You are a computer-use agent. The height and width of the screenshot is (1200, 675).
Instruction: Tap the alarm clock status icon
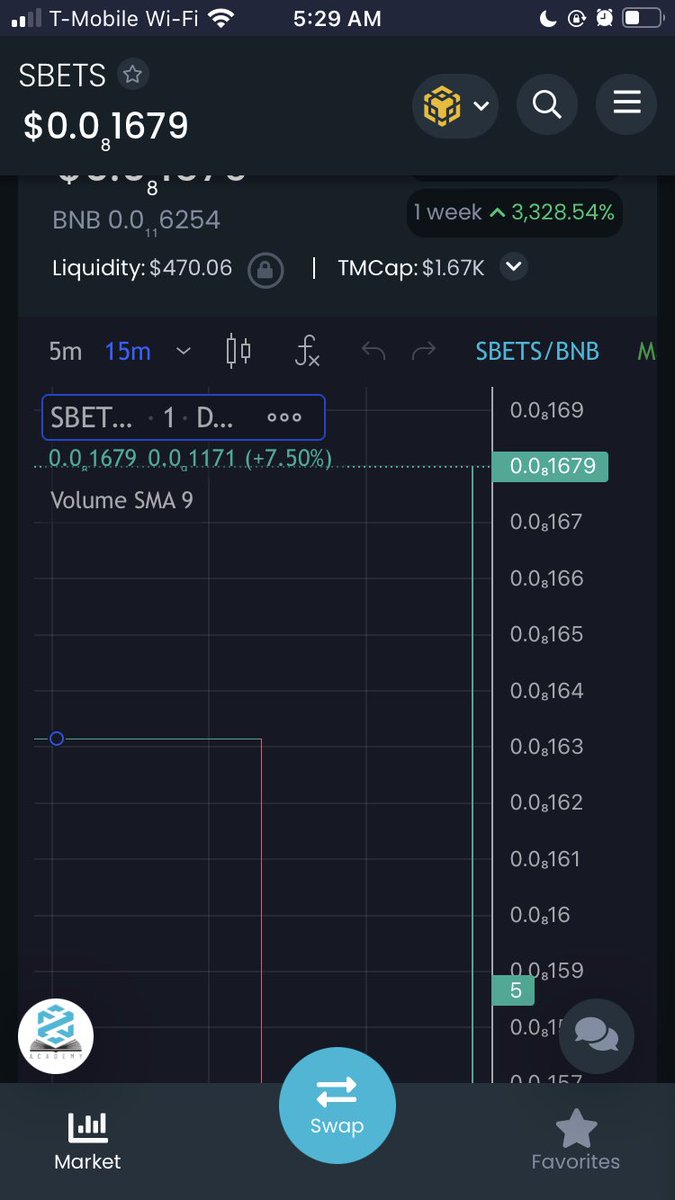point(605,18)
